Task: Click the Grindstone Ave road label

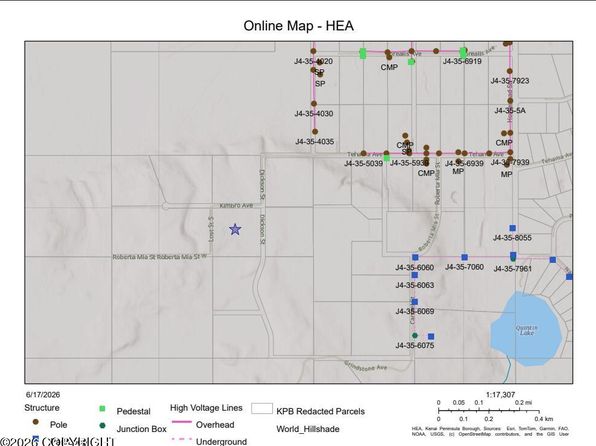Action: point(366,366)
